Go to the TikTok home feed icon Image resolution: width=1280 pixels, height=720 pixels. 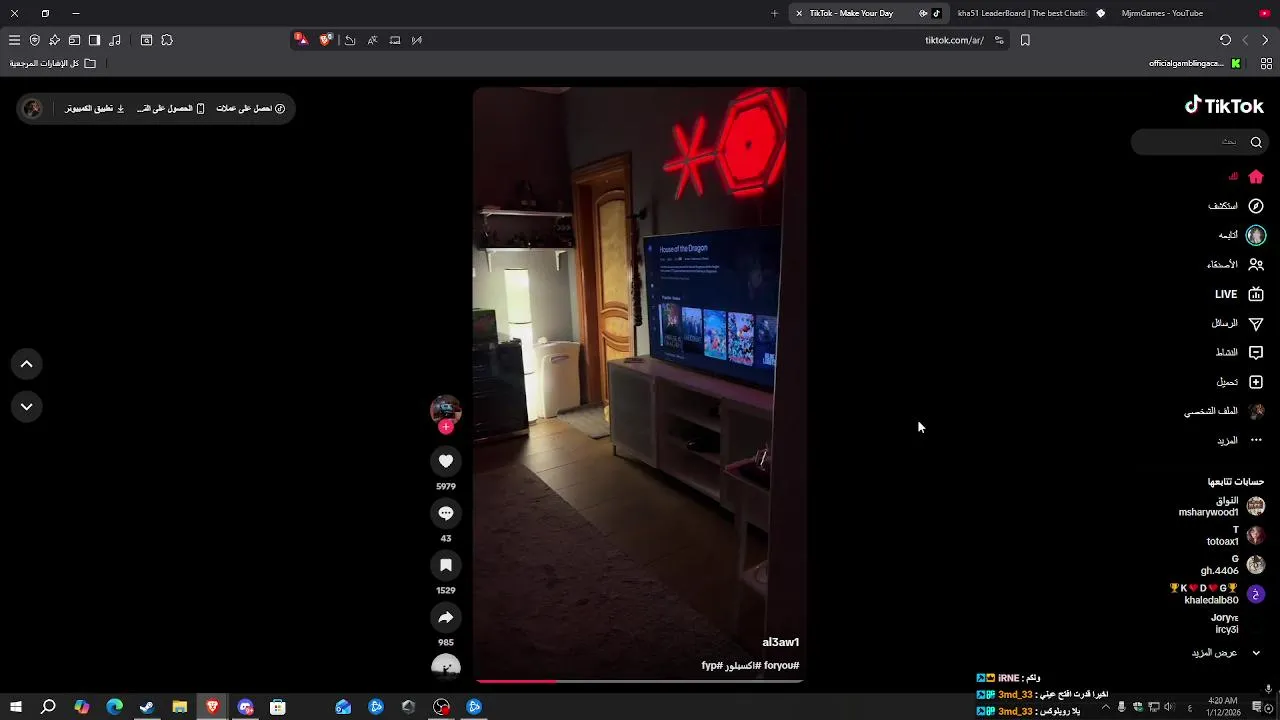[1256, 177]
